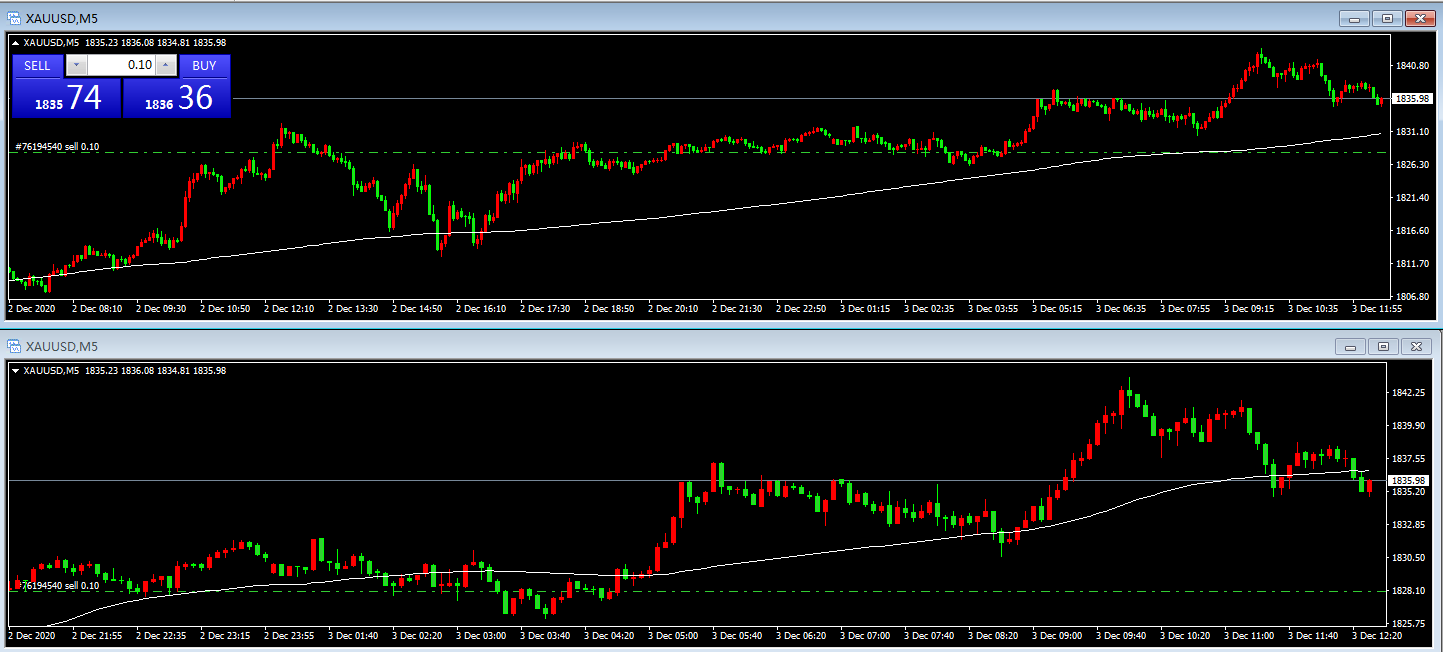Image resolution: width=1443 pixels, height=652 pixels.
Task: Focus the 0.10 volume input field
Action: (121, 66)
